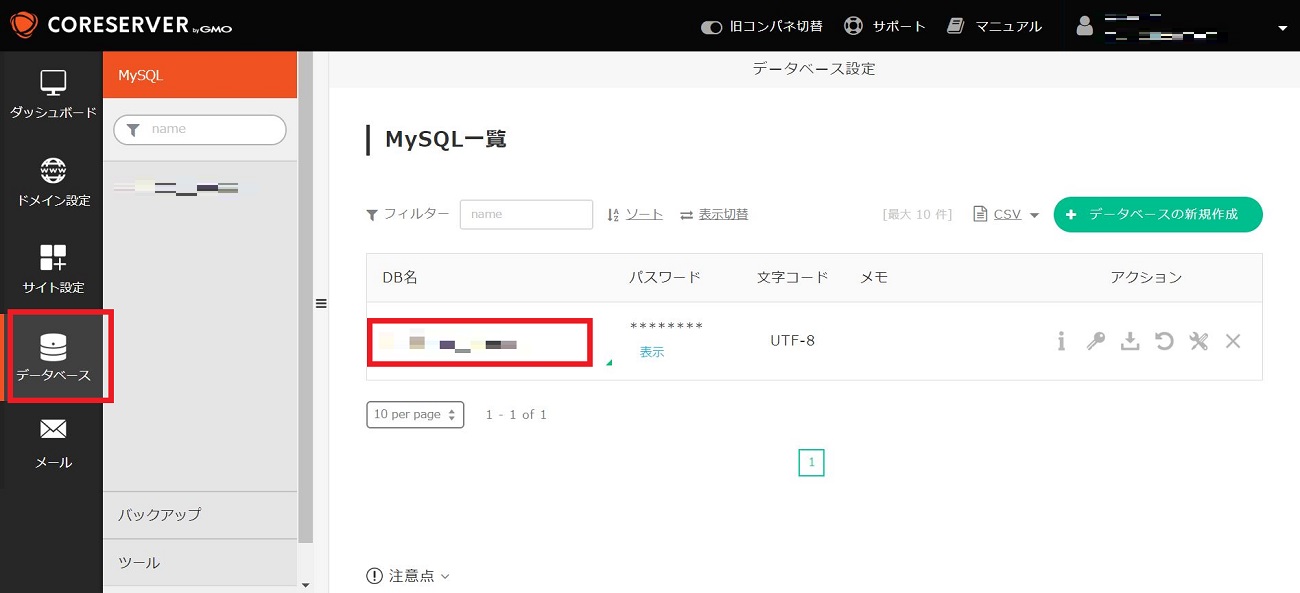Click the database info icon

(1061, 342)
